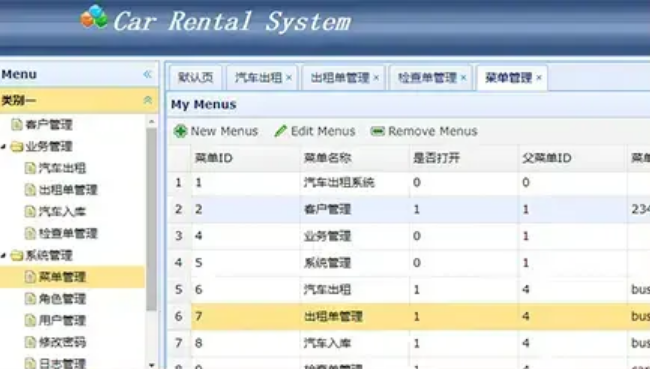The image size is (650, 369).
Task: Select the 业务管理 cell in the table
Action: click(354, 236)
